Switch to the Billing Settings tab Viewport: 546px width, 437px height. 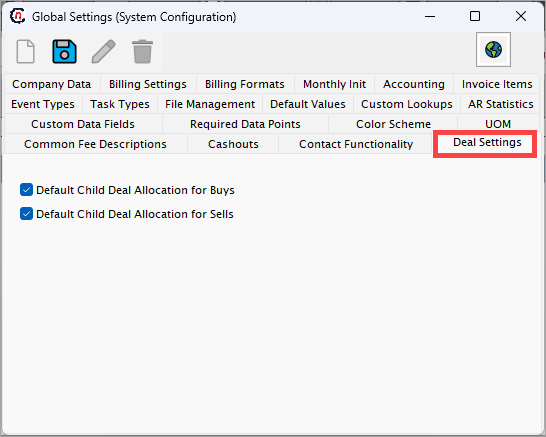click(x=148, y=84)
